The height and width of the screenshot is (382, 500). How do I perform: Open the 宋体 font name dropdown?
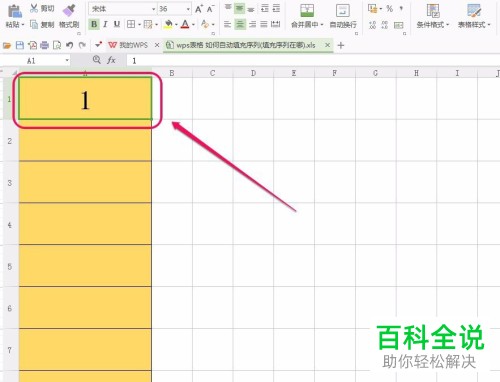(x=154, y=9)
